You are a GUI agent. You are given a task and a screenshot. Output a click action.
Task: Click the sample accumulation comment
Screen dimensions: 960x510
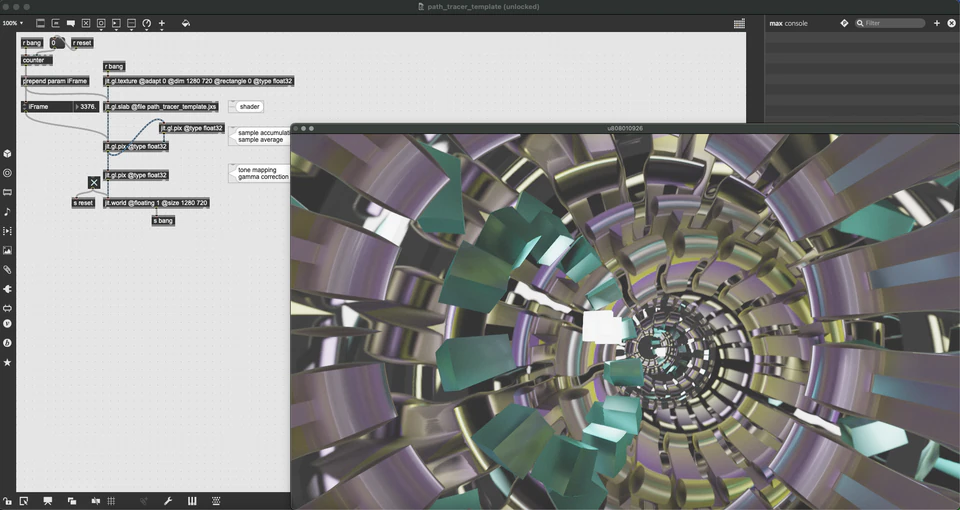(260, 136)
